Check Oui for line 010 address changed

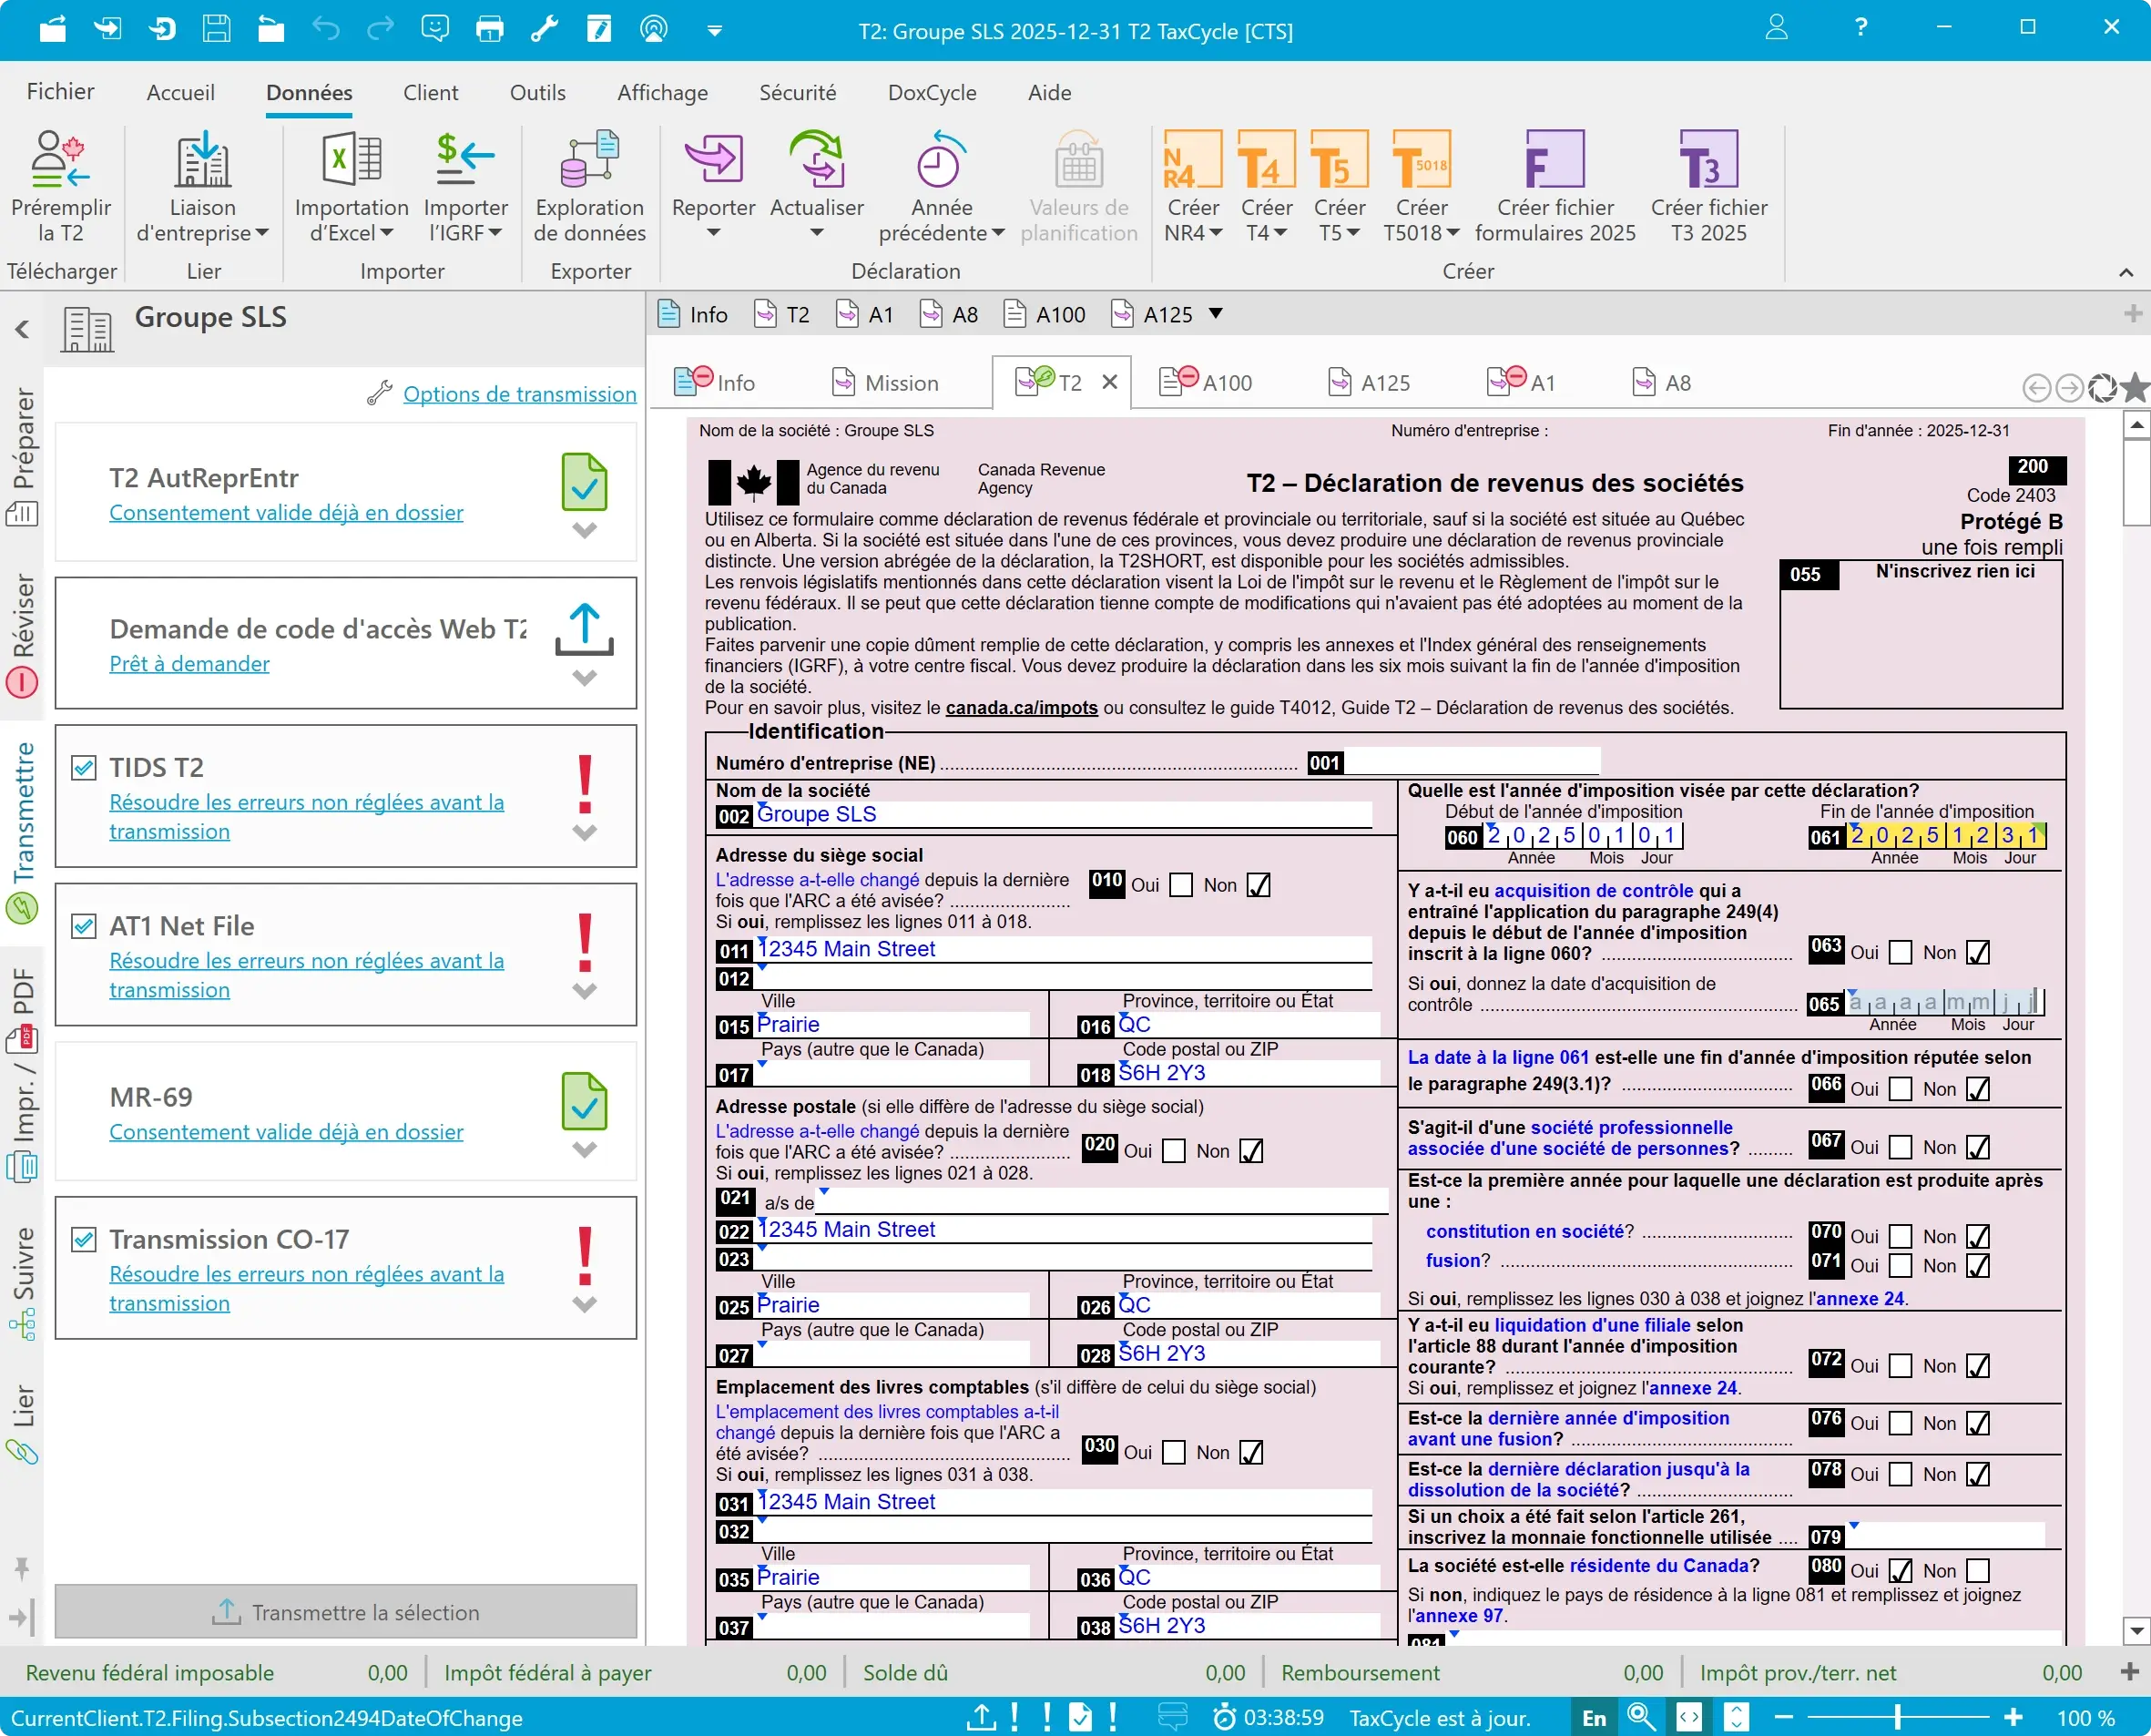coord(1181,885)
